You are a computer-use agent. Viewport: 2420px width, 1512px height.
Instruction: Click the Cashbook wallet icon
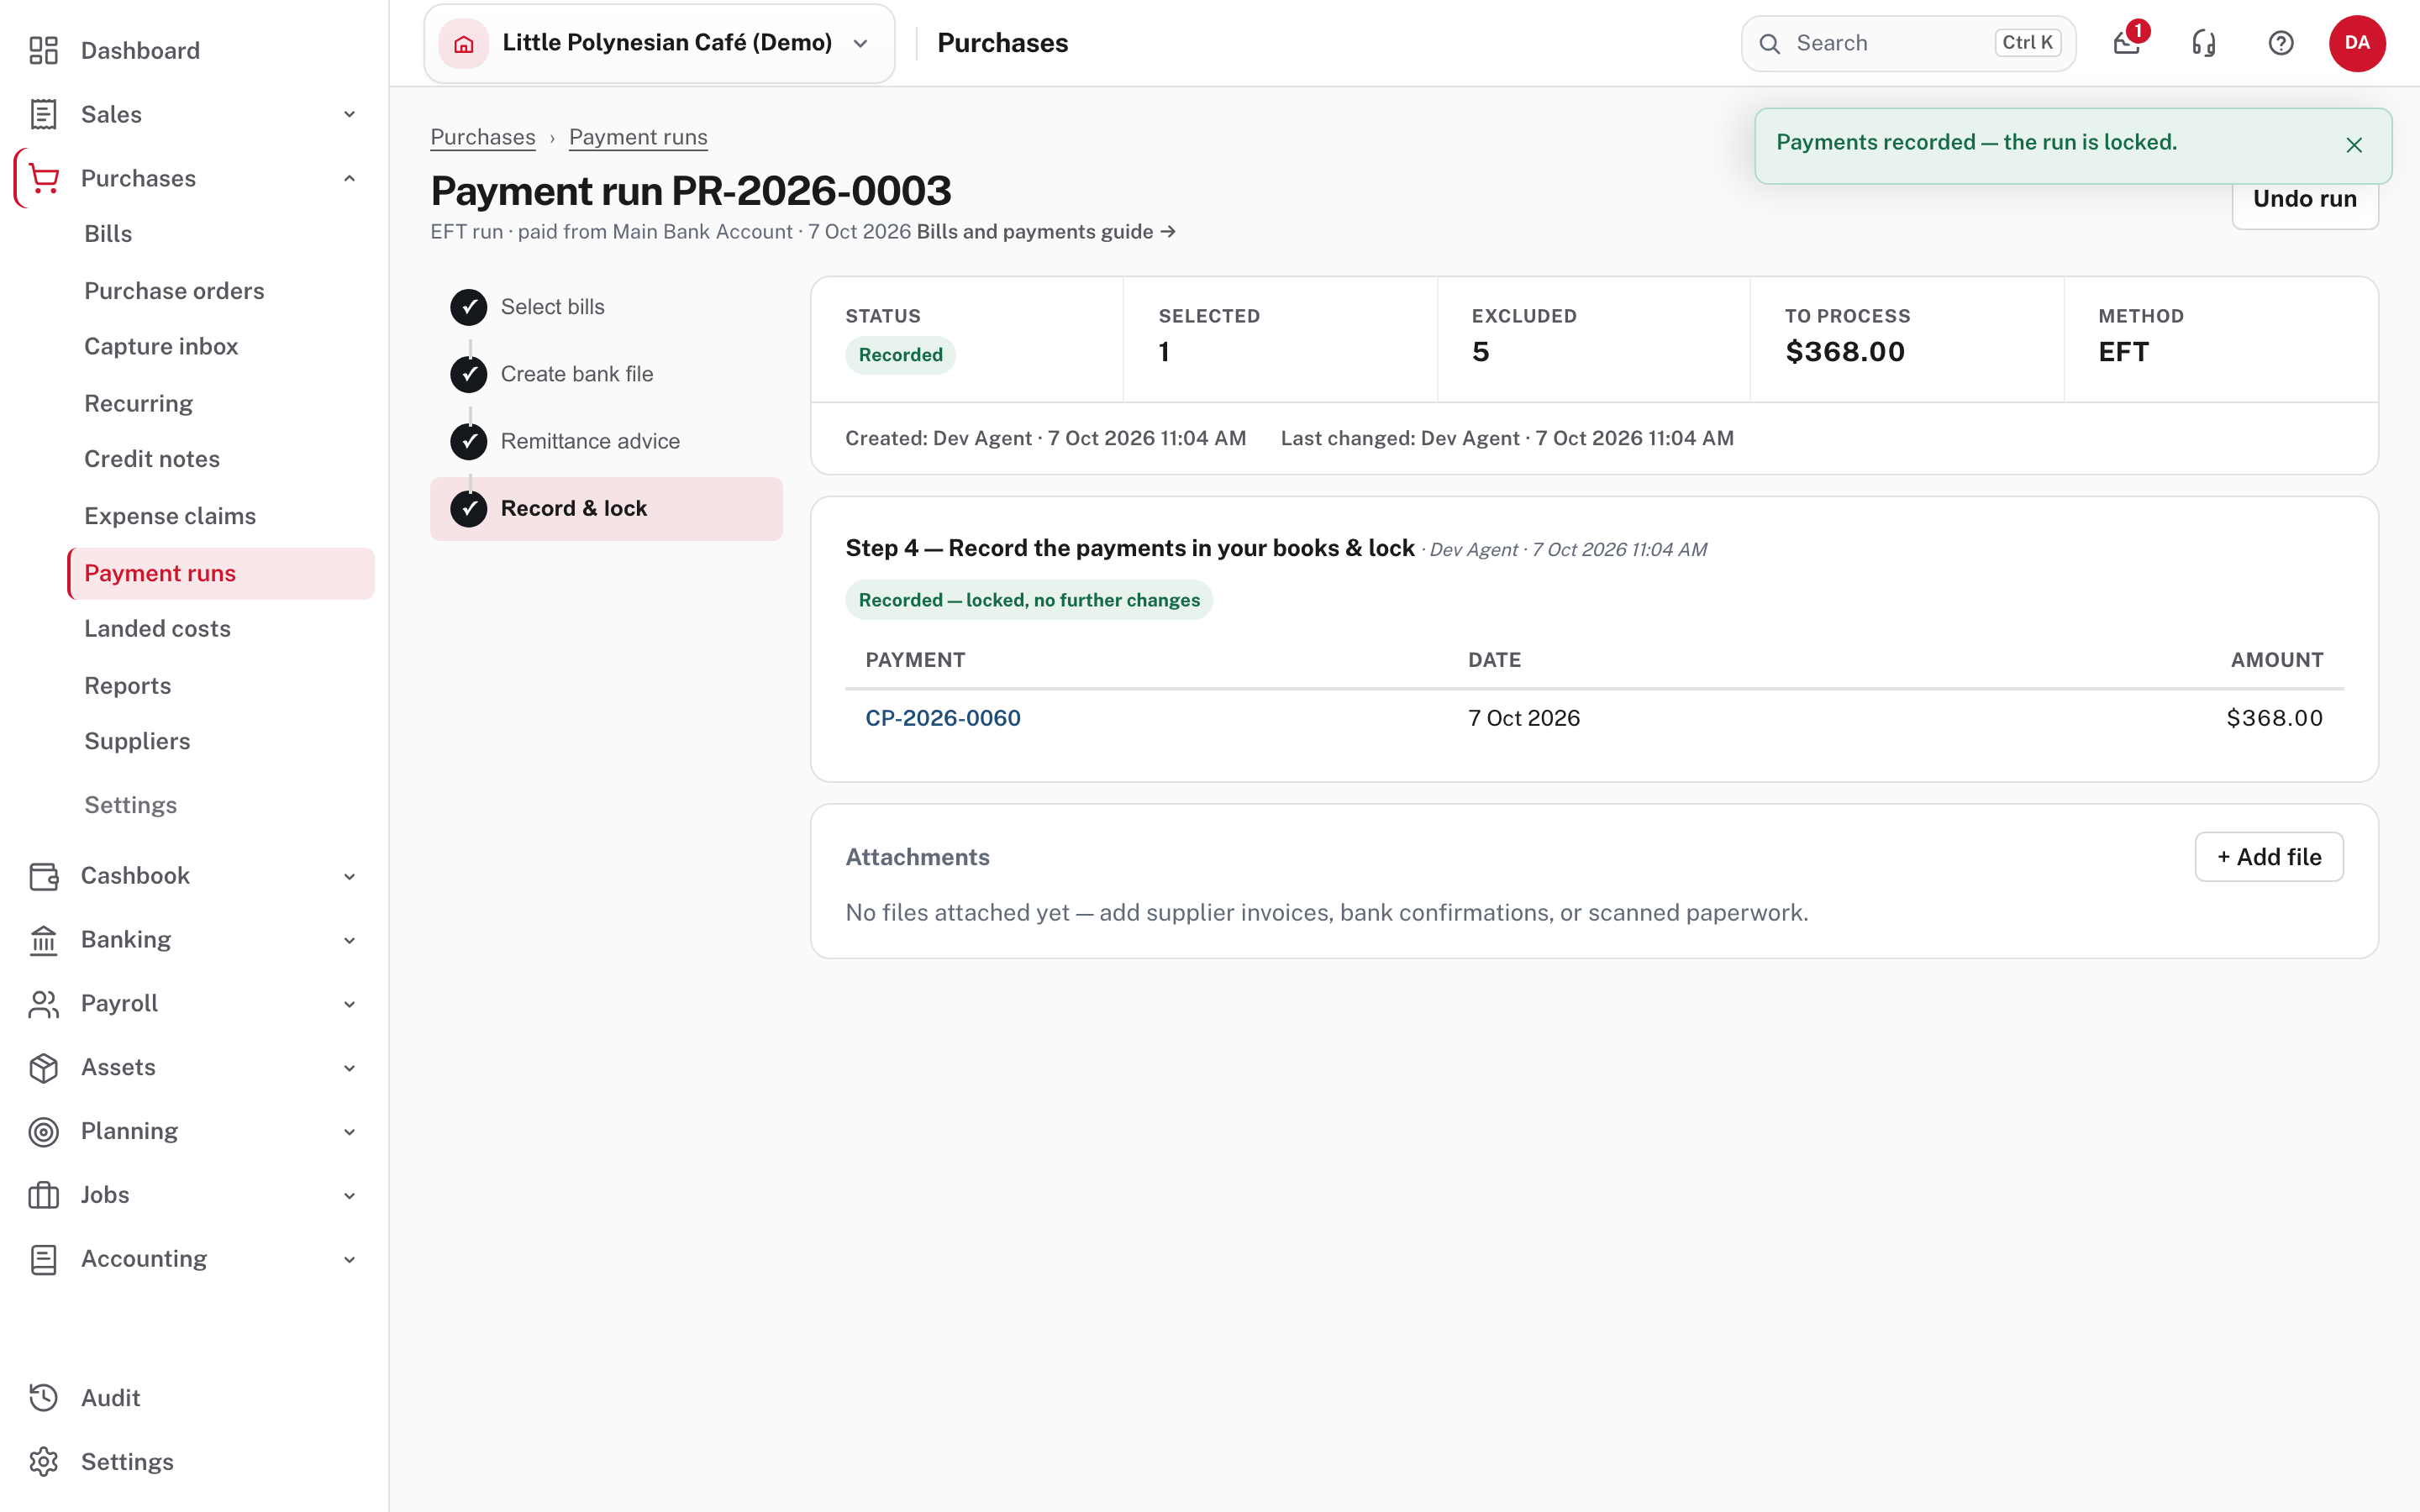pyautogui.click(x=43, y=876)
